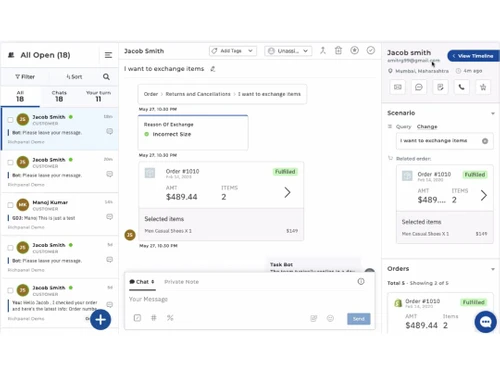The width and height of the screenshot is (500, 375).
Task: Tick checkbox for first Jacob Smith conversation
Action: coord(10,120)
